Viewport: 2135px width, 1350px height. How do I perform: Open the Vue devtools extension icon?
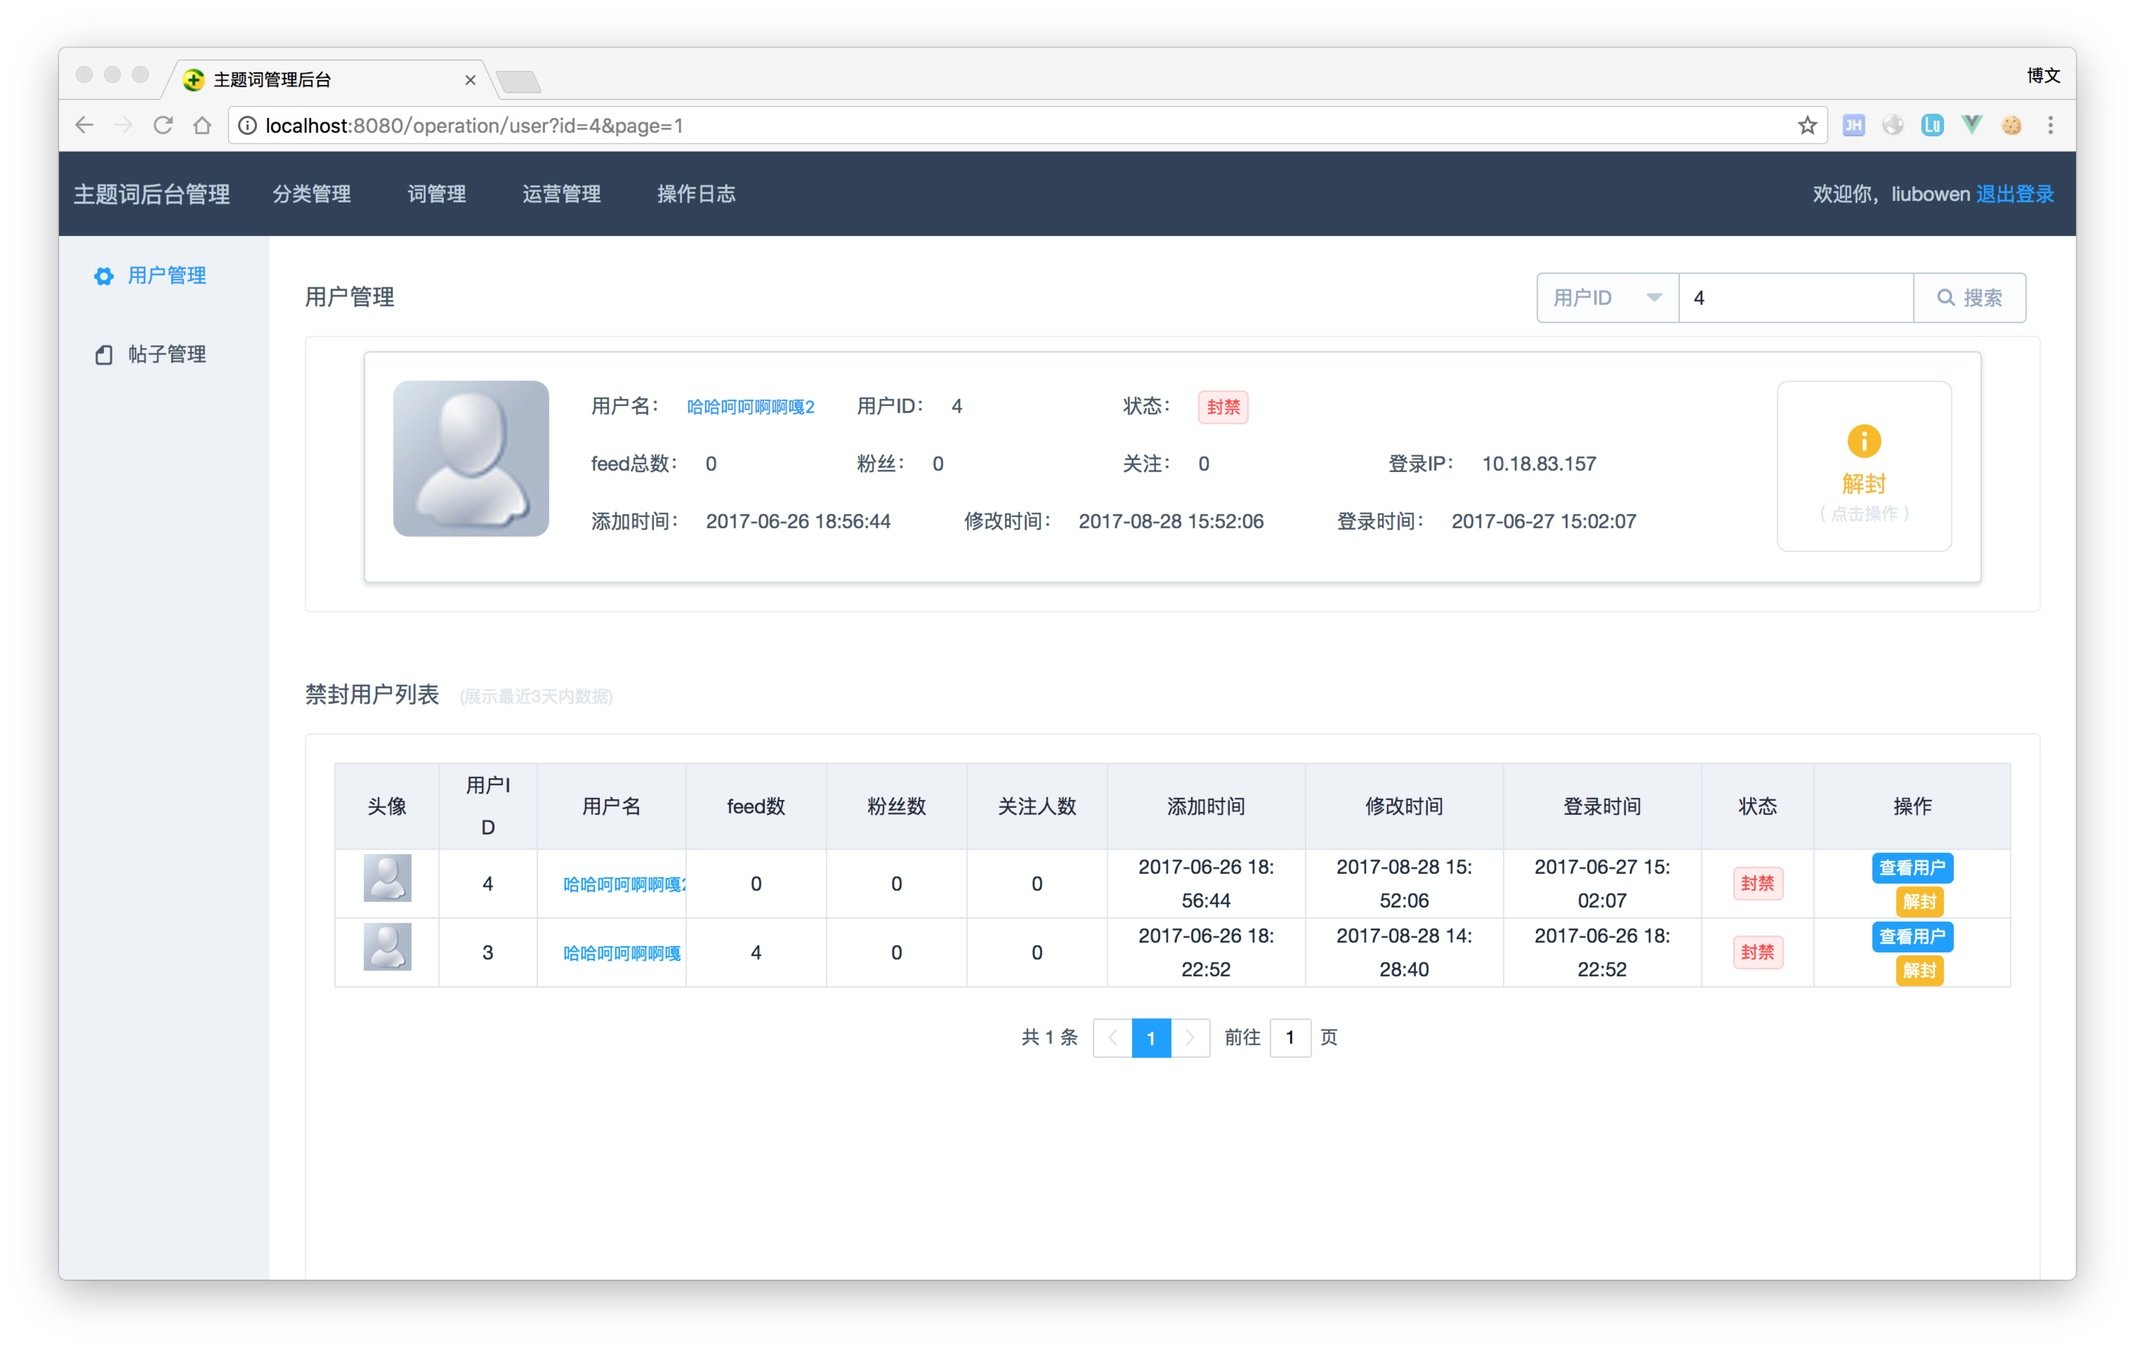click(1971, 125)
